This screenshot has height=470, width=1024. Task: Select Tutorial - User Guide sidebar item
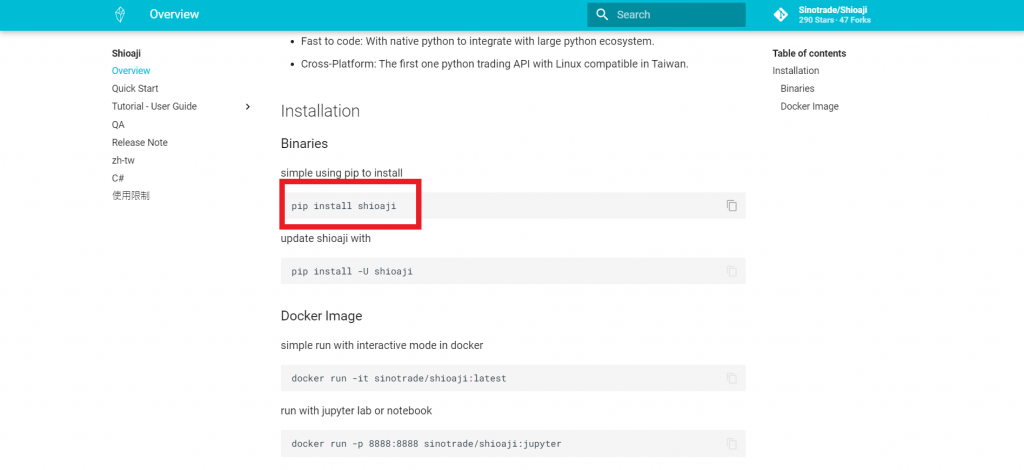tap(154, 106)
